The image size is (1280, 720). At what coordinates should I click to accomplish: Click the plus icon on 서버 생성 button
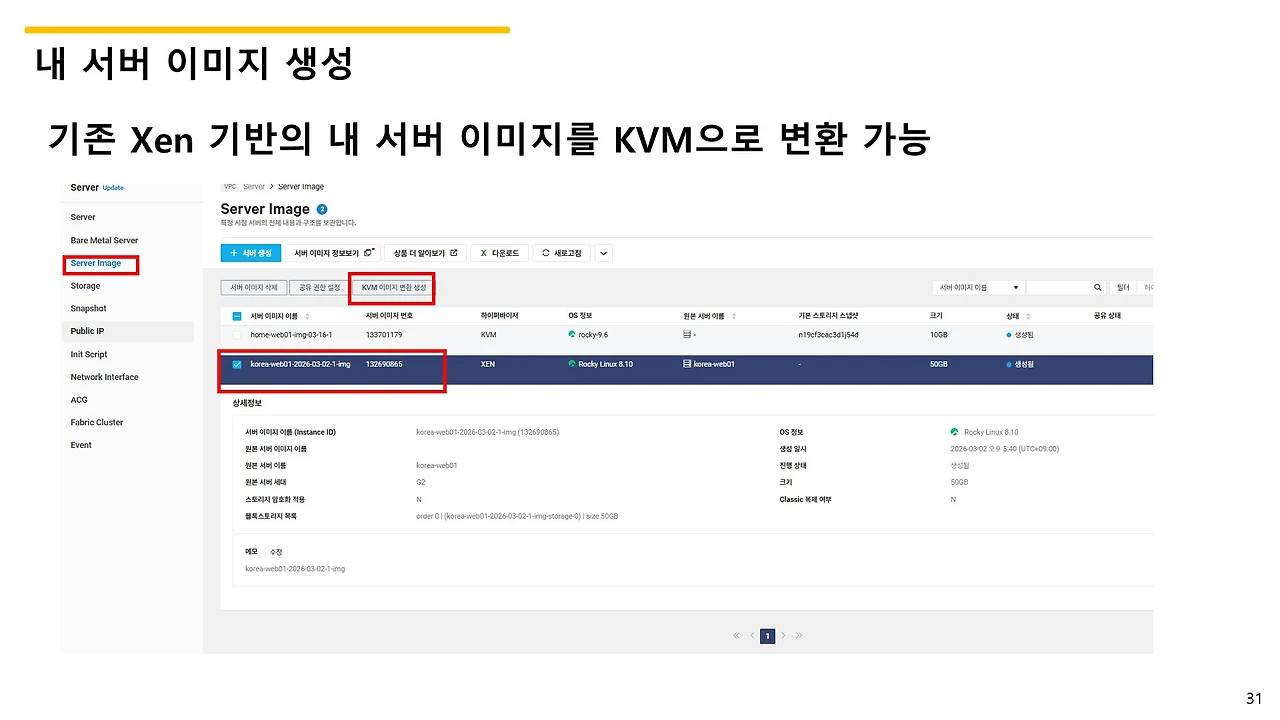[x=233, y=253]
